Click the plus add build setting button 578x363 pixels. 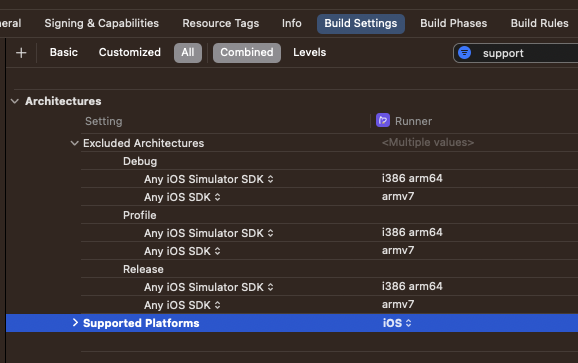(x=21, y=53)
